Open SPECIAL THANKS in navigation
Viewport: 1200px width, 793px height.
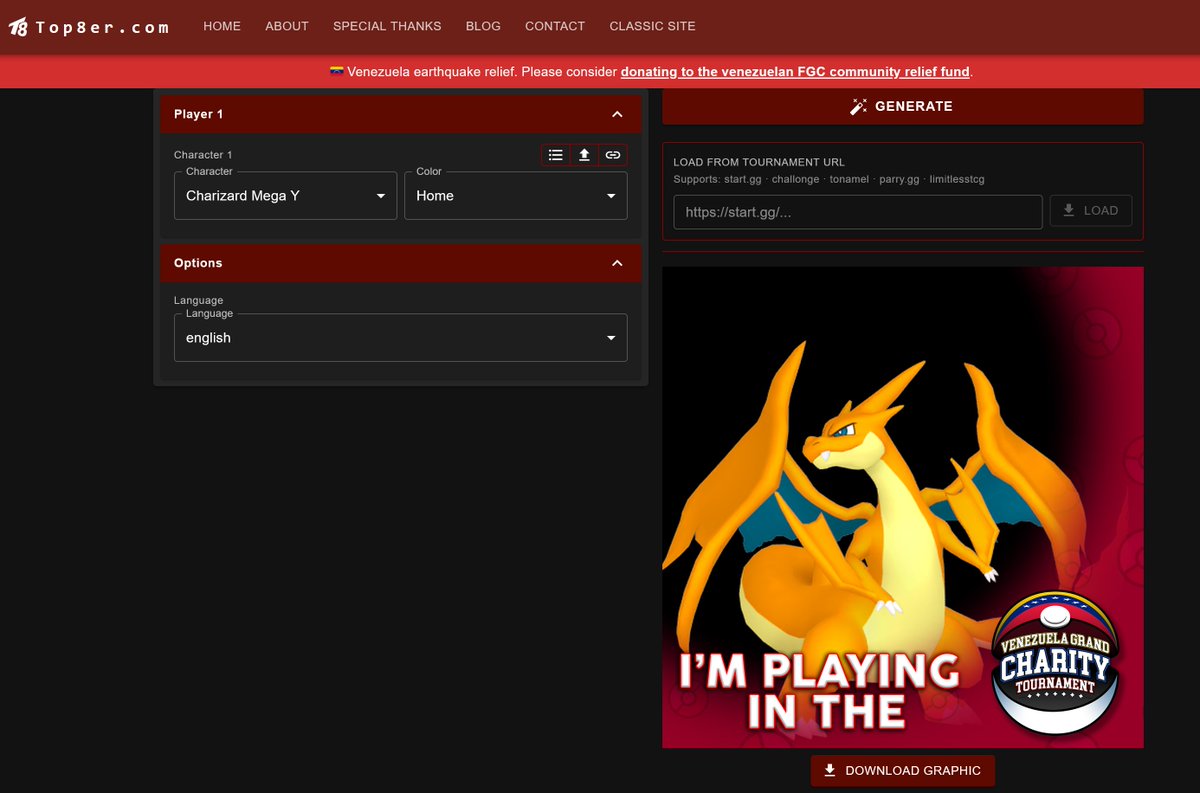point(387,26)
